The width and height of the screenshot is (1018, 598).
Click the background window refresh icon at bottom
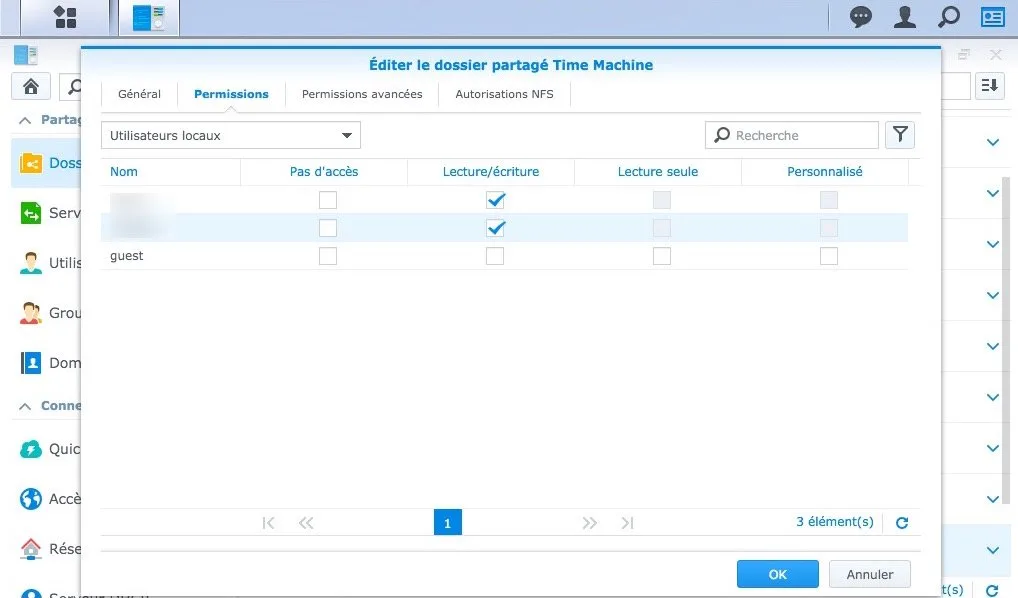click(992, 590)
